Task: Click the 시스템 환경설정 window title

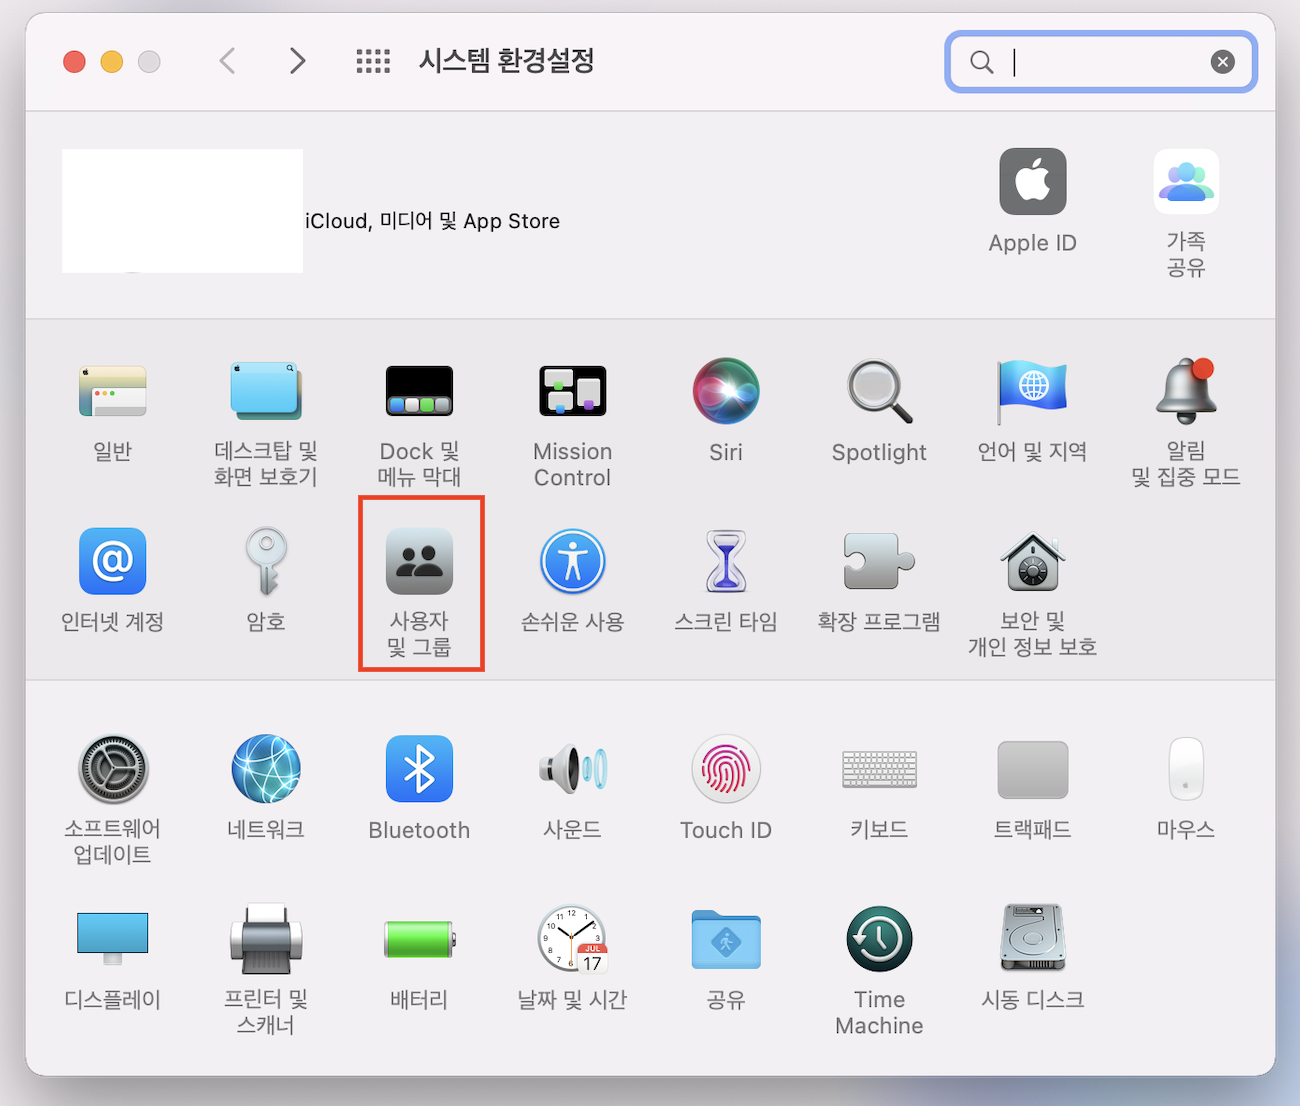Action: coord(506,61)
